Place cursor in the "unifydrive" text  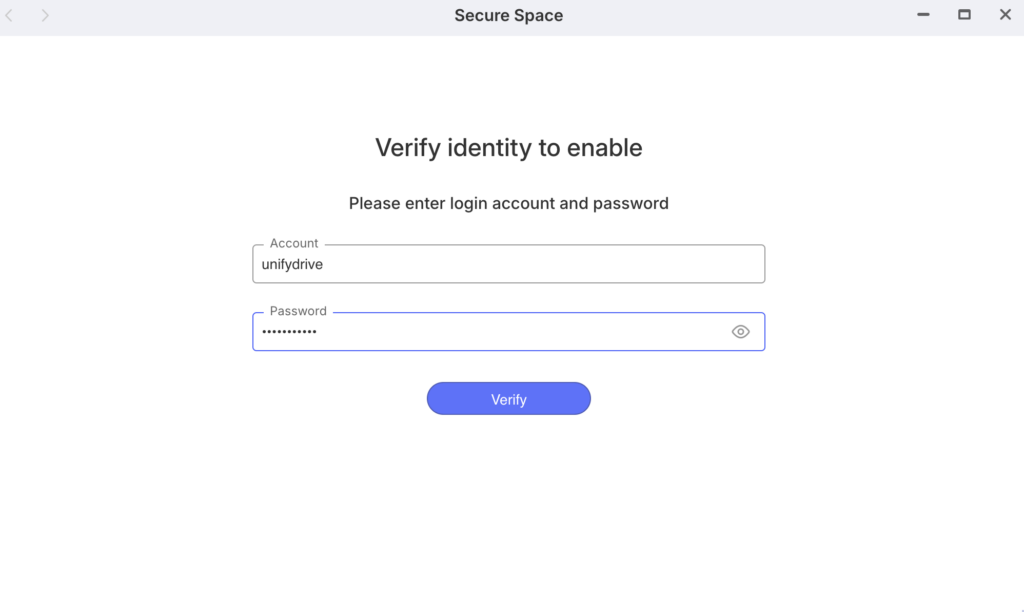(292, 265)
